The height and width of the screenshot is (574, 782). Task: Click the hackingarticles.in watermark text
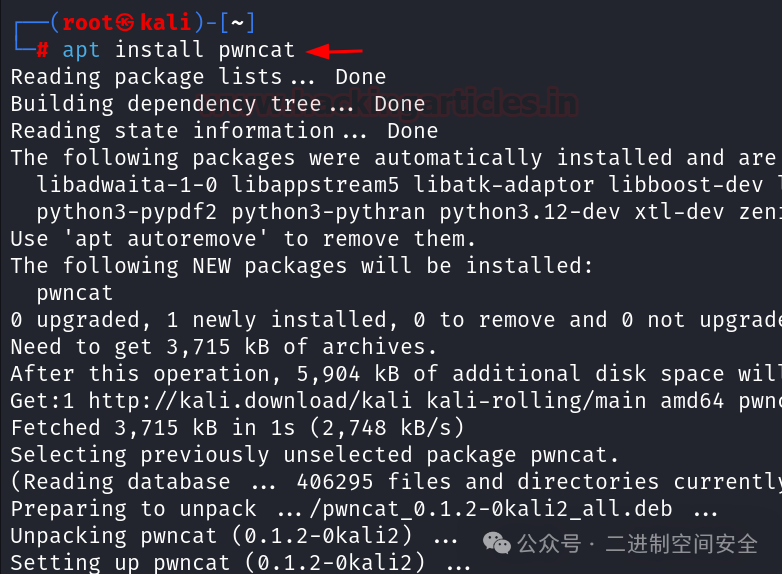point(389,103)
